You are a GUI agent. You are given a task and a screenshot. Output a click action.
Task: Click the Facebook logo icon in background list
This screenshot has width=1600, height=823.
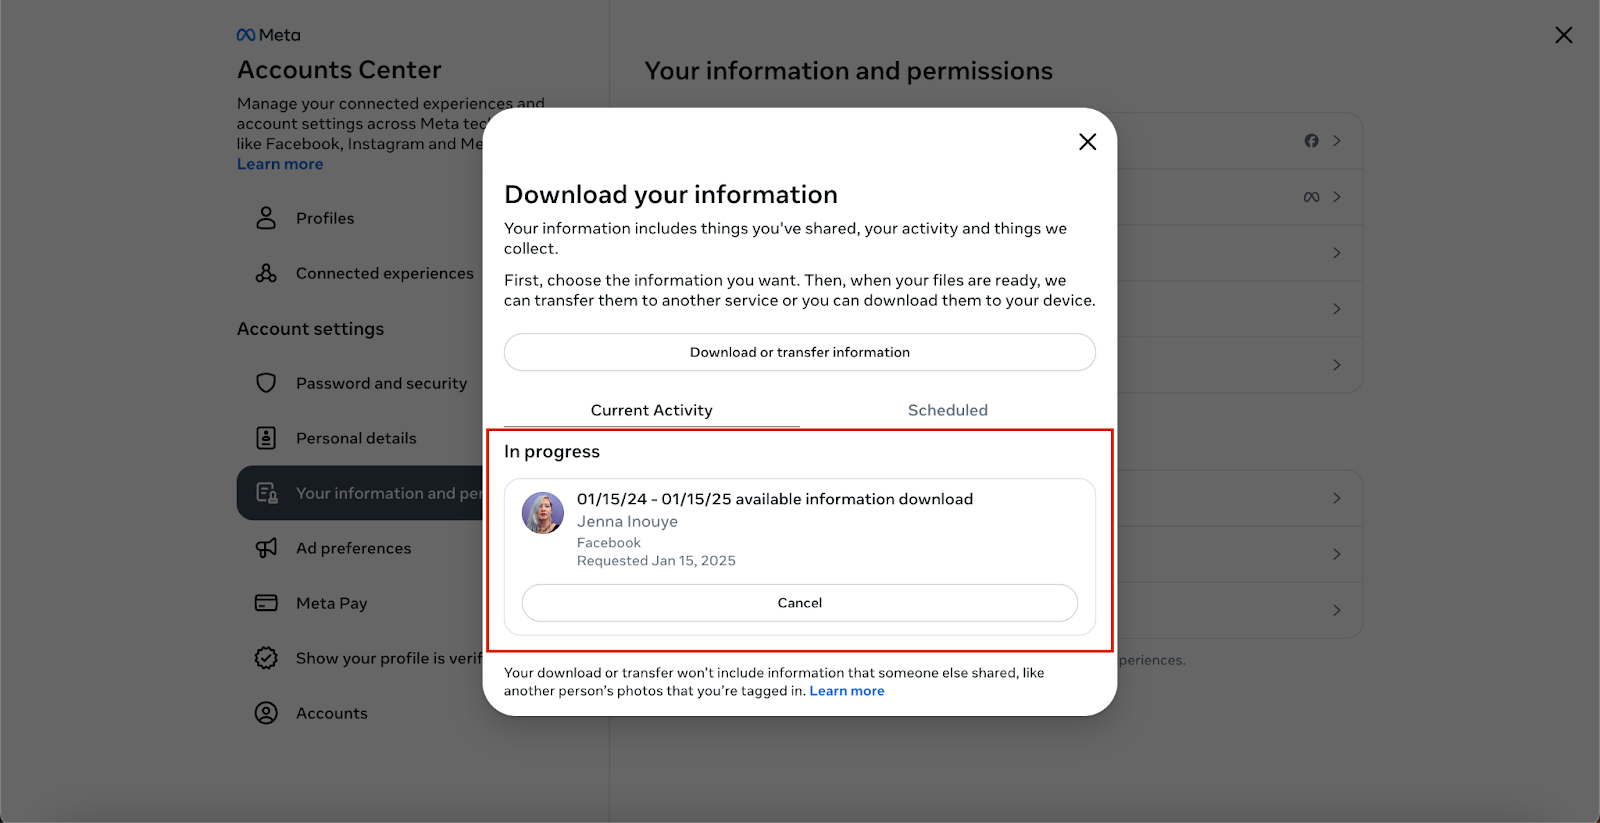tap(1311, 141)
